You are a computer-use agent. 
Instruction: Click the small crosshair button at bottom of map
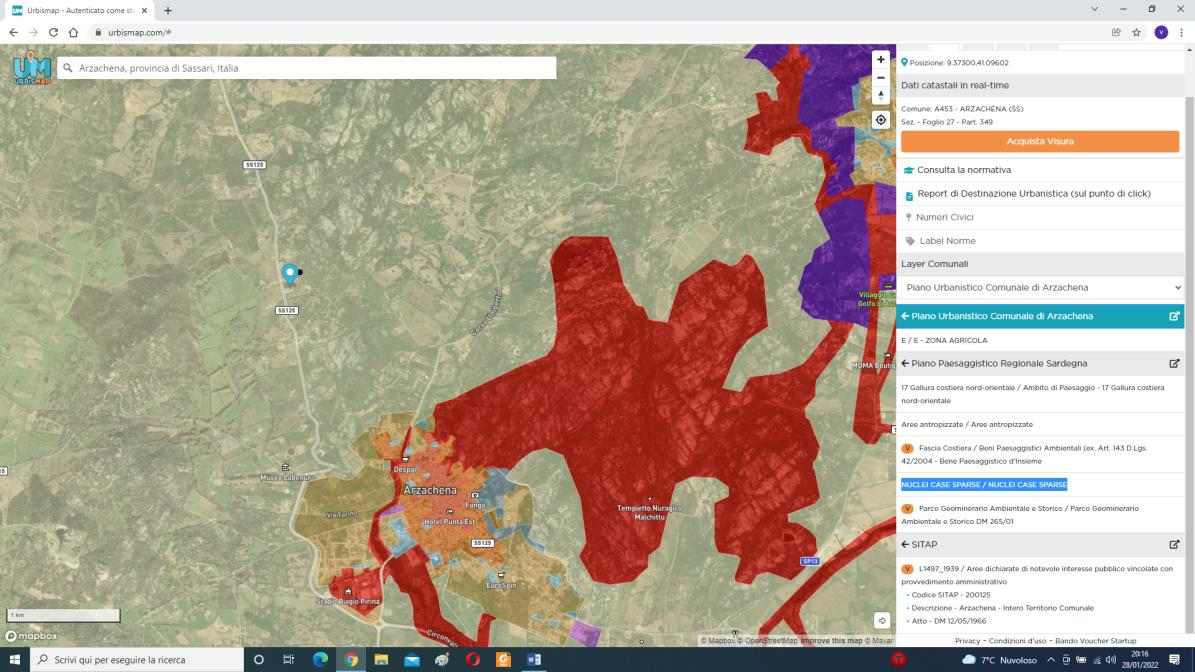click(881, 620)
